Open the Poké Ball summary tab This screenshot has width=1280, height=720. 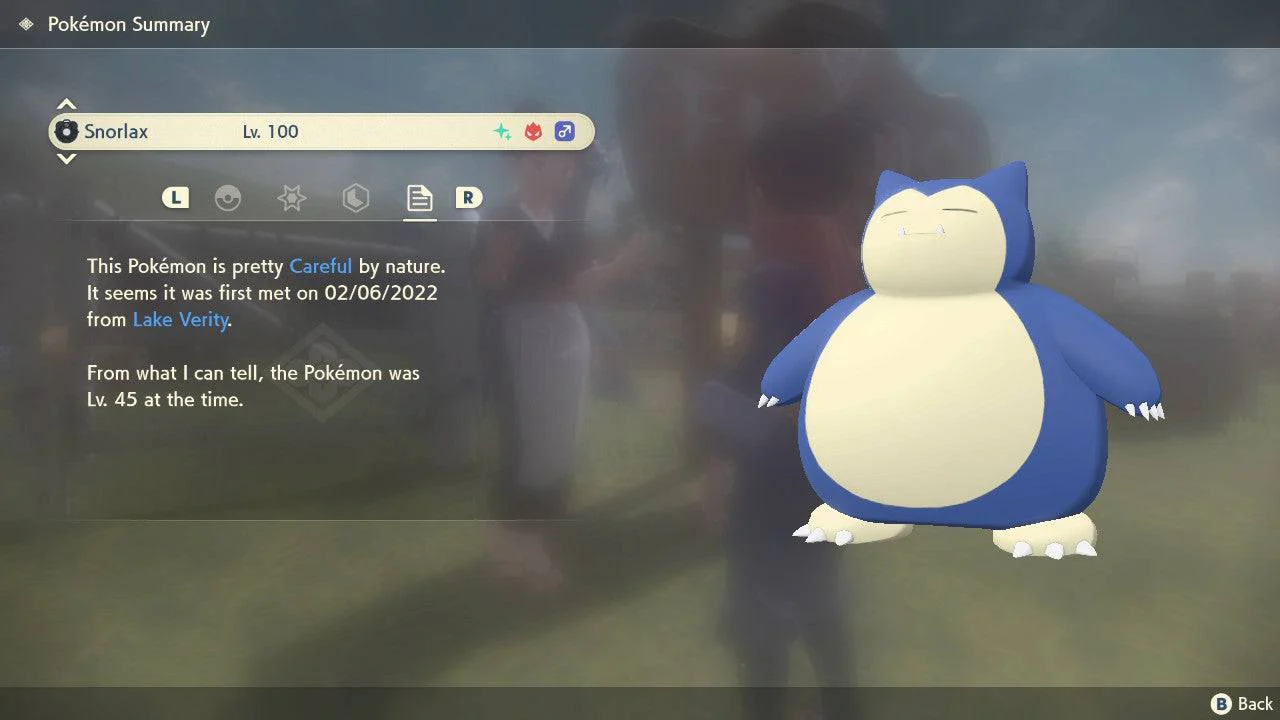[228, 198]
